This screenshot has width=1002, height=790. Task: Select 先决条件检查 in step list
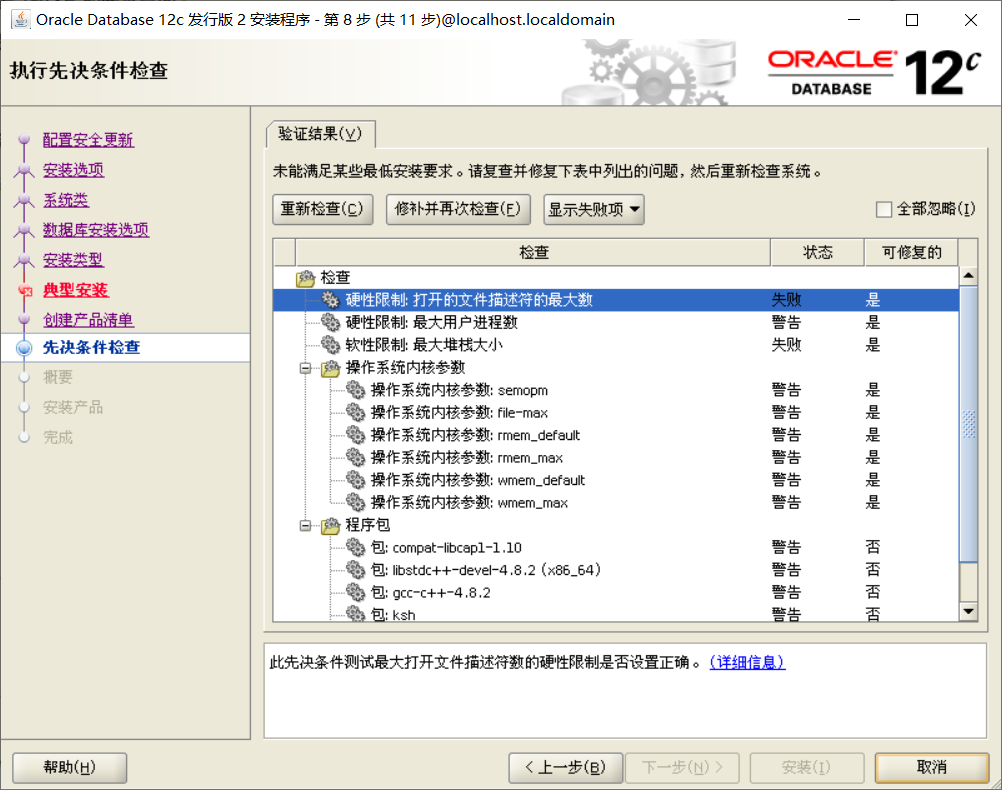(91, 348)
